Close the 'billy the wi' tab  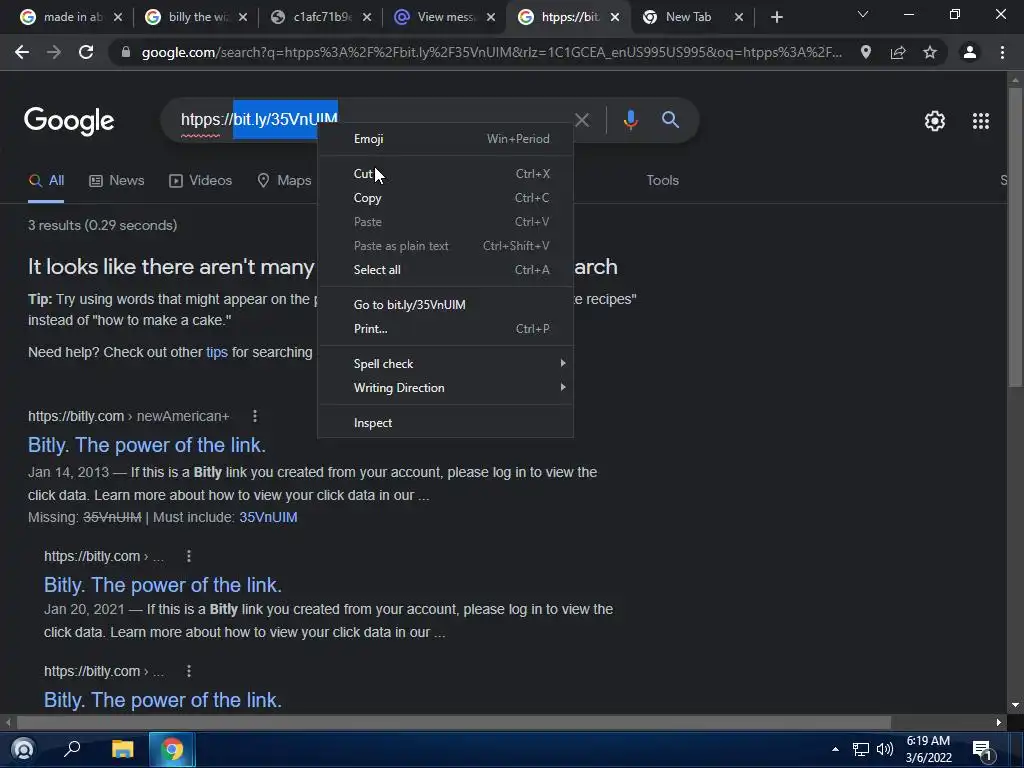coord(243,18)
